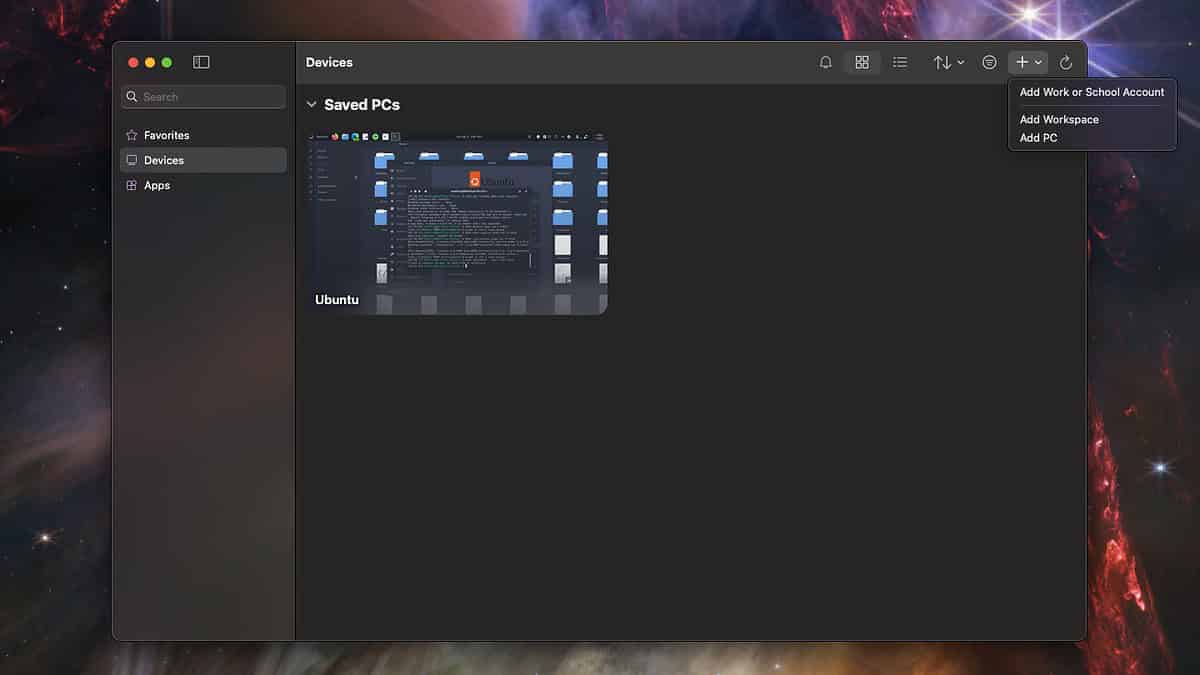Screen dimensions: 1200x675
Task: Choose Add Workspace from the menu
Action: (x=1058, y=119)
